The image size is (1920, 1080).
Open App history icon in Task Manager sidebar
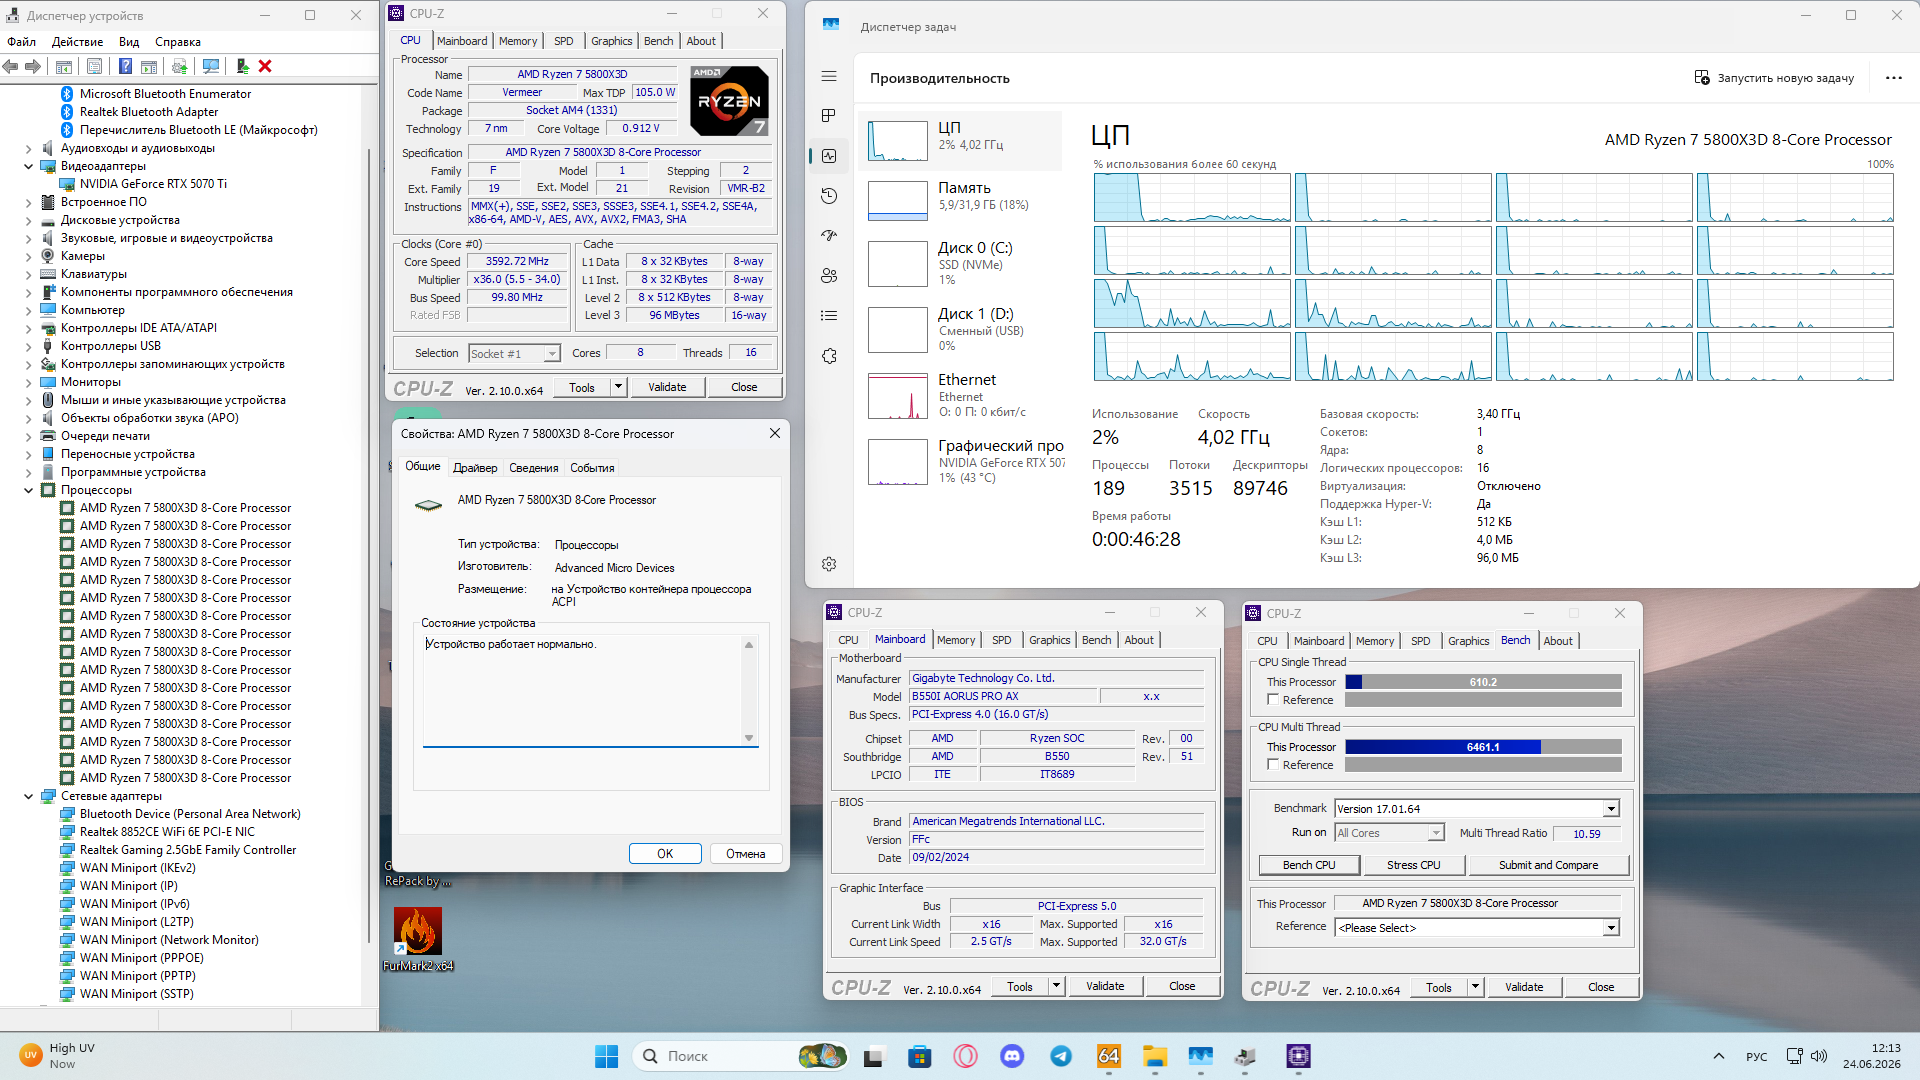tap(828, 196)
